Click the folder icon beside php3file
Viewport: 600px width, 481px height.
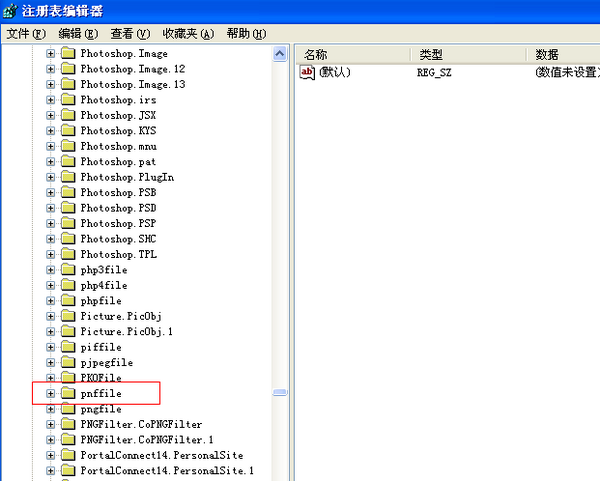tap(68, 270)
